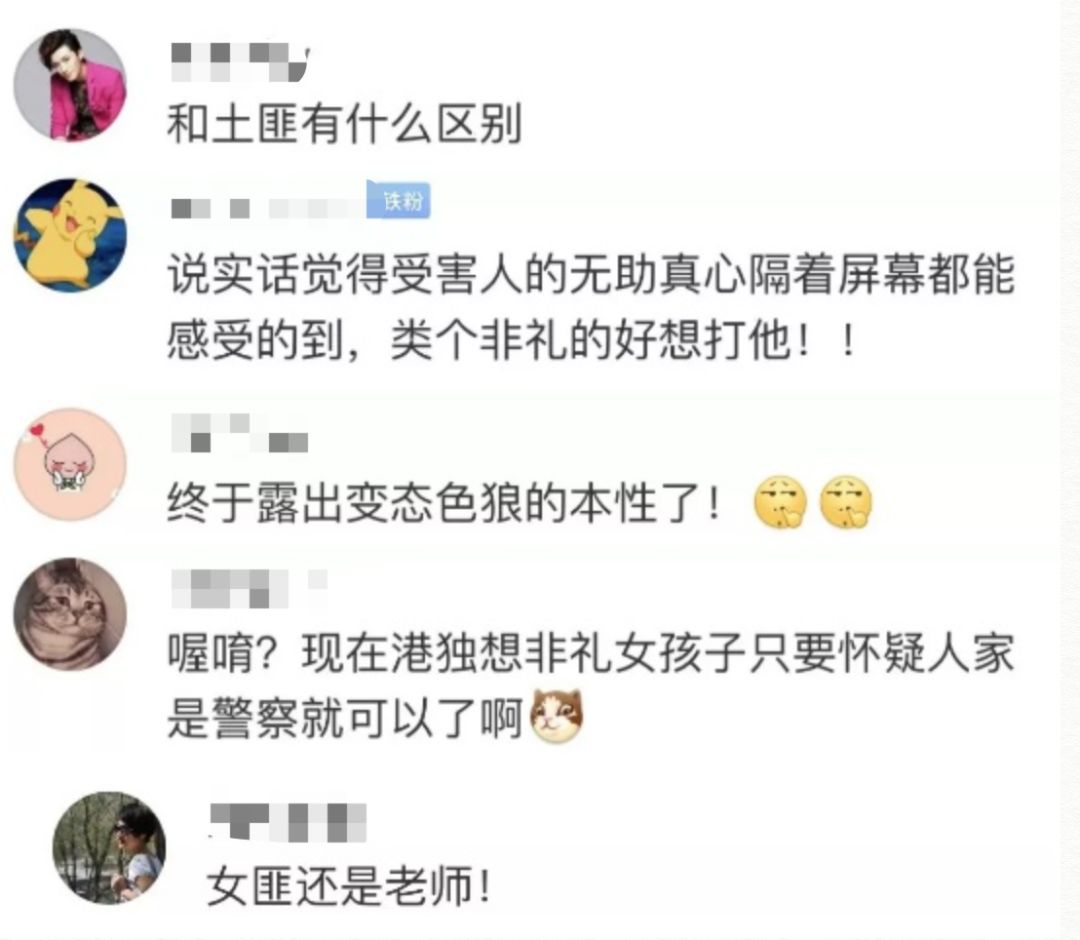The width and height of the screenshot is (1080, 940).
Task: Select the comment 和土匪有什么区别
Action: click(x=344, y=125)
